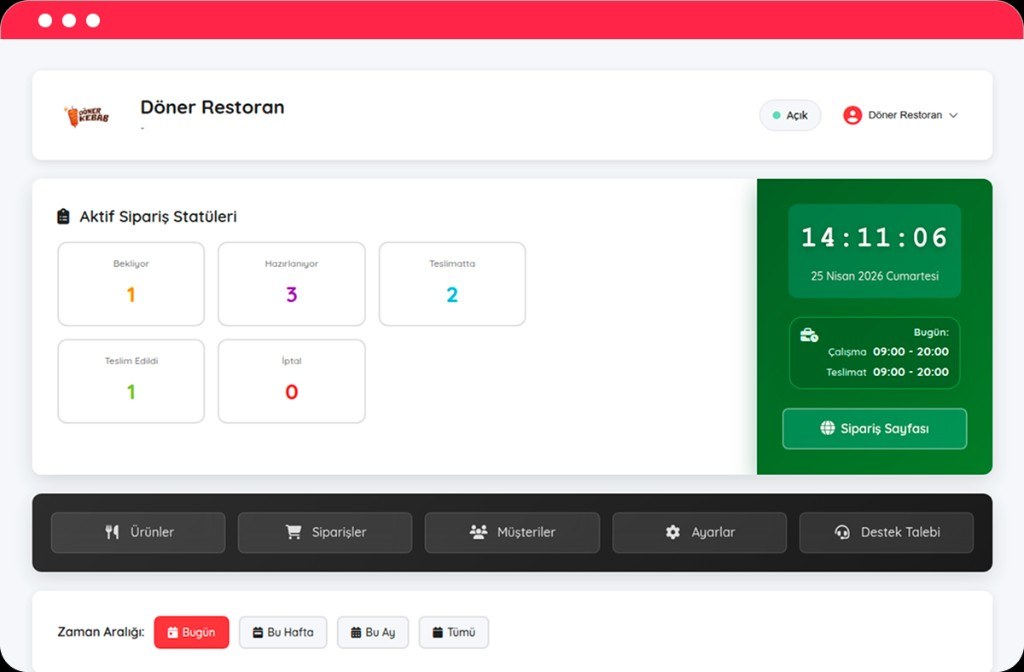Click the date 25 Nisan 2026 Cumartesi
1024x672 pixels.
[874, 276]
